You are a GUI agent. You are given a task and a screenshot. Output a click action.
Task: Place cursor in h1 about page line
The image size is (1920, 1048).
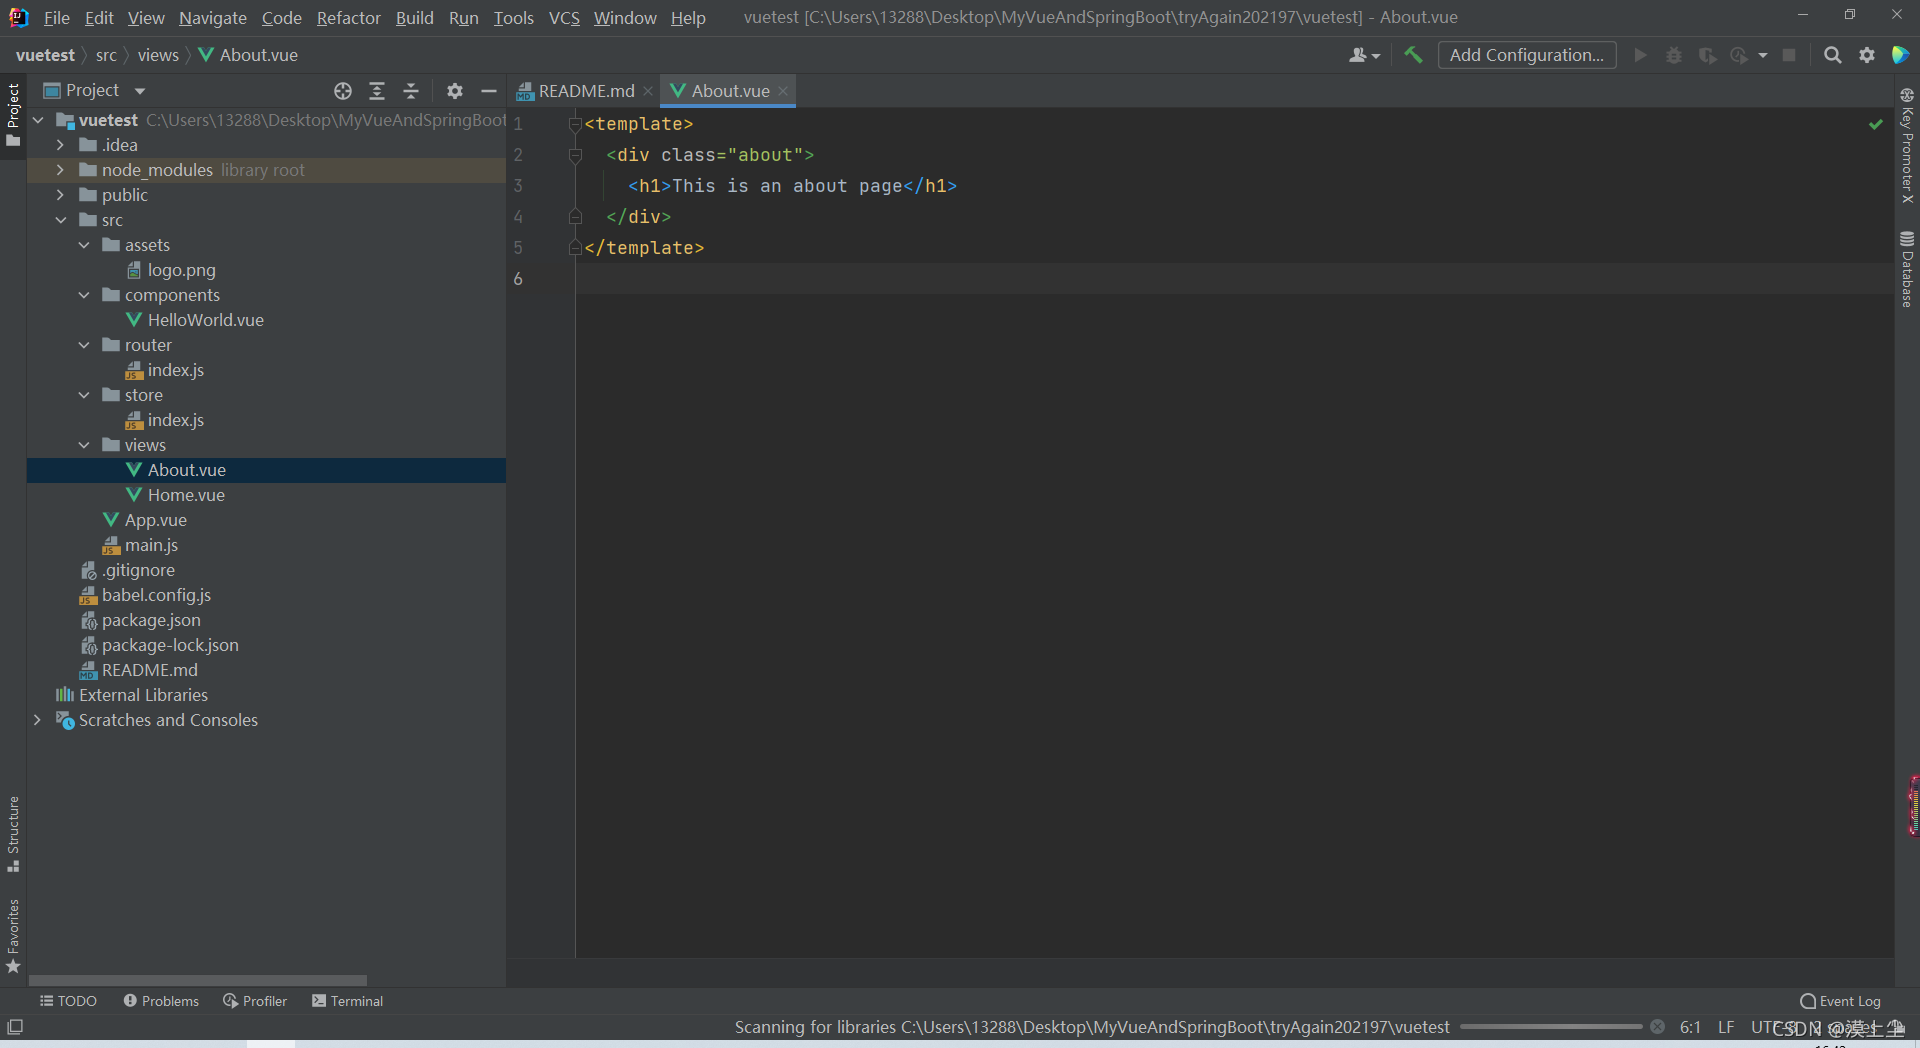[x=791, y=186]
